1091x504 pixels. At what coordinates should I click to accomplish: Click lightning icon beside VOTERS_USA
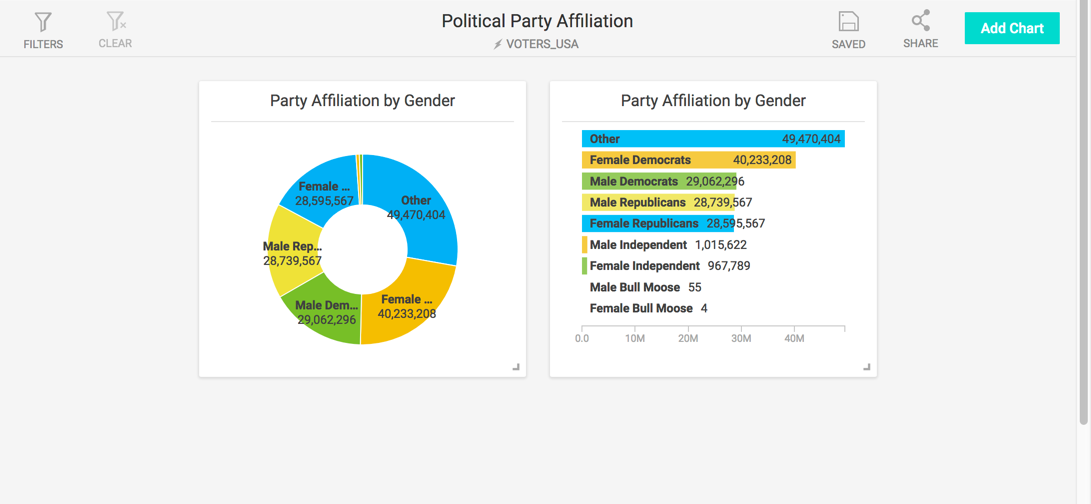(x=497, y=44)
